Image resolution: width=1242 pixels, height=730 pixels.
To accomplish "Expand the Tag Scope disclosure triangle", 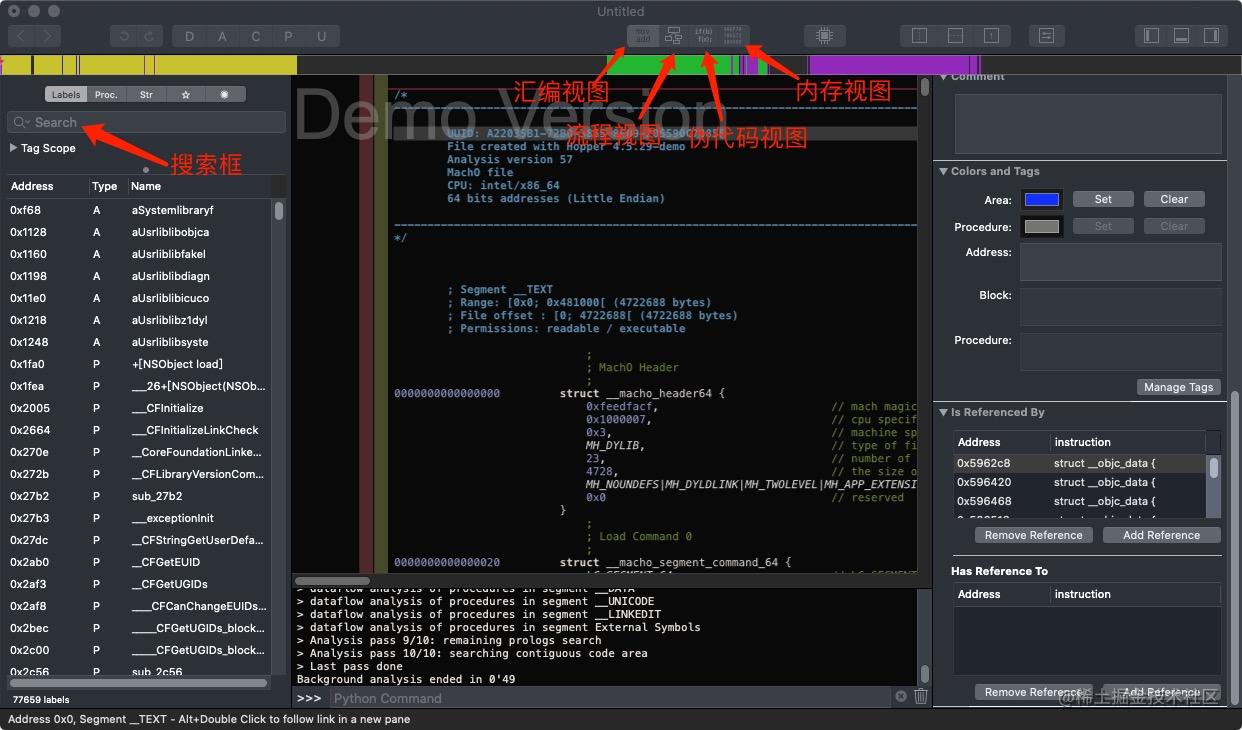I will pos(13,148).
